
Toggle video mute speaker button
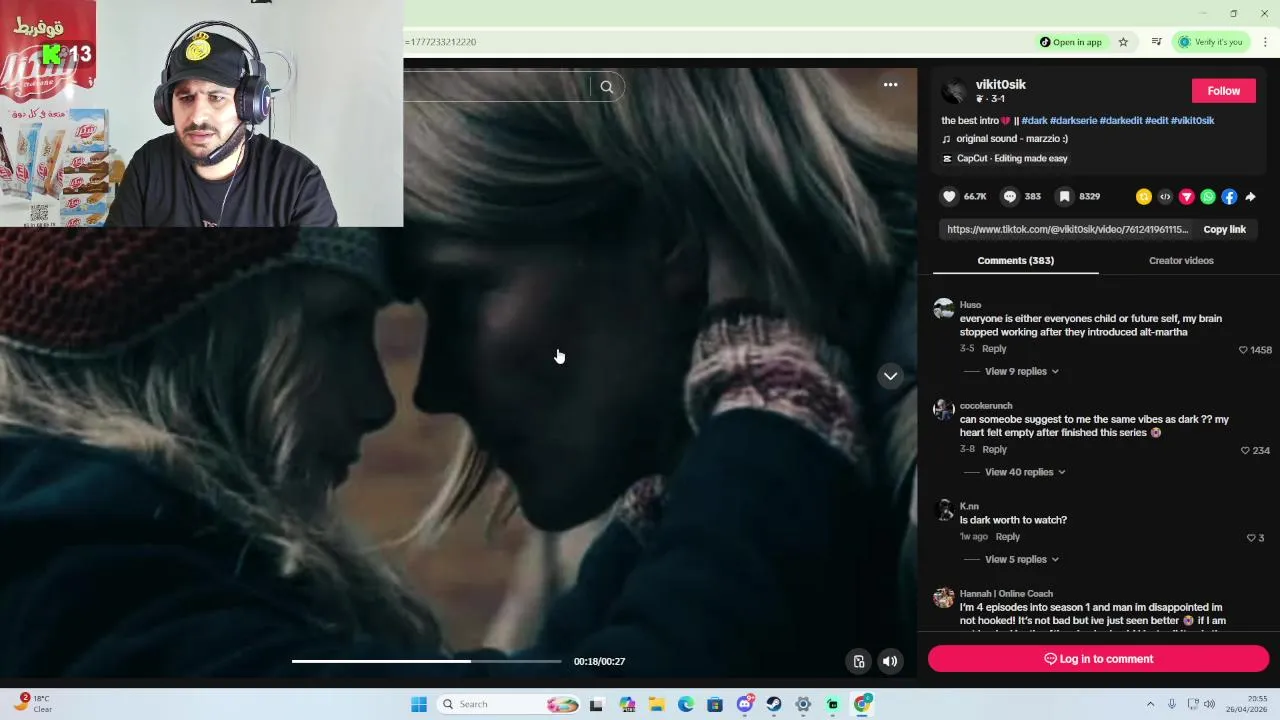coord(890,661)
